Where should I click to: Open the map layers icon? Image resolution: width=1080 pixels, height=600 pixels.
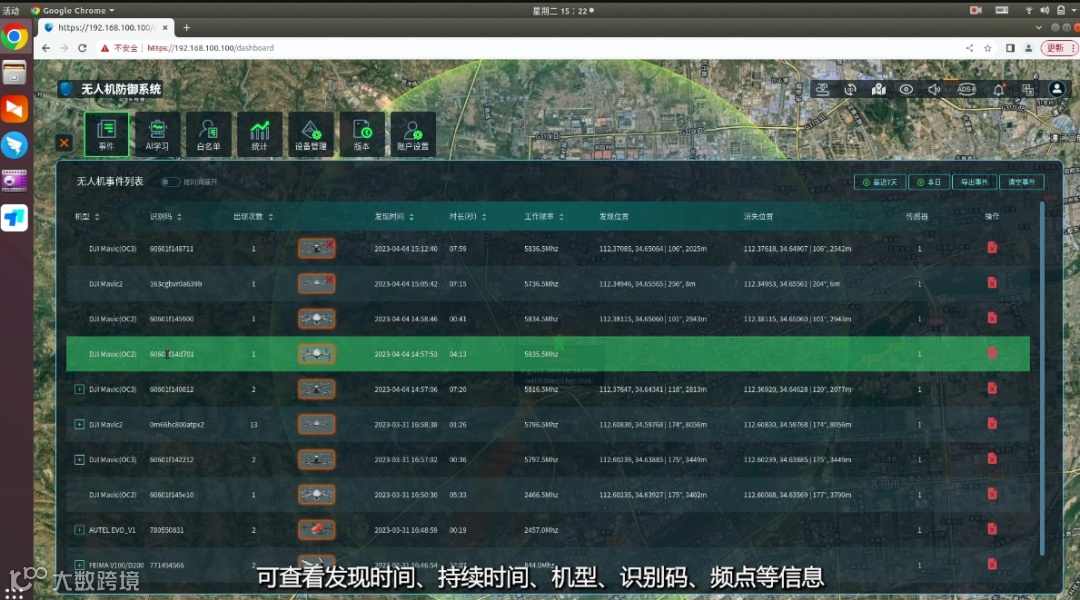(878, 90)
